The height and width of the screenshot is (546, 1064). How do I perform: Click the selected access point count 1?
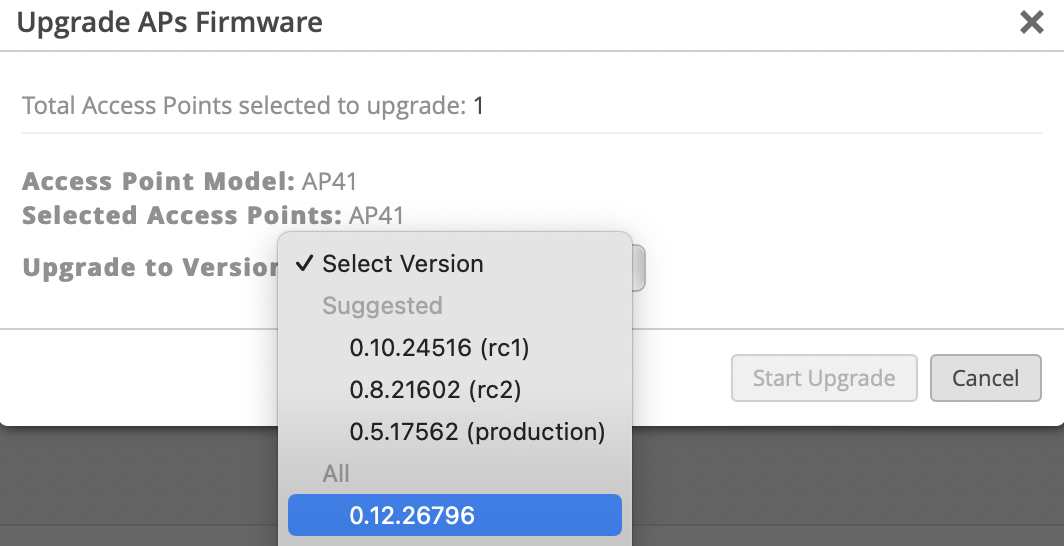(x=479, y=105)
